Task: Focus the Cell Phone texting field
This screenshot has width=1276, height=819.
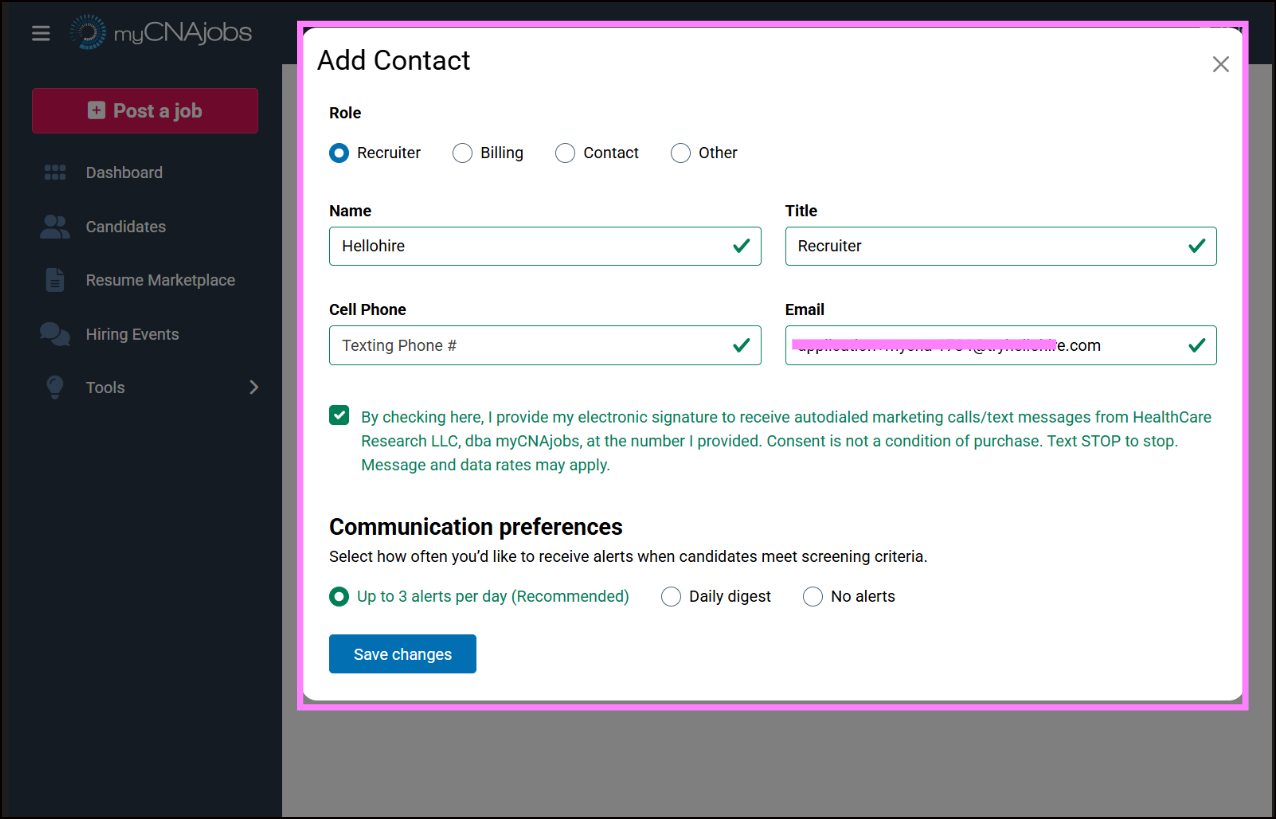Action: click(x=545, y=345)
